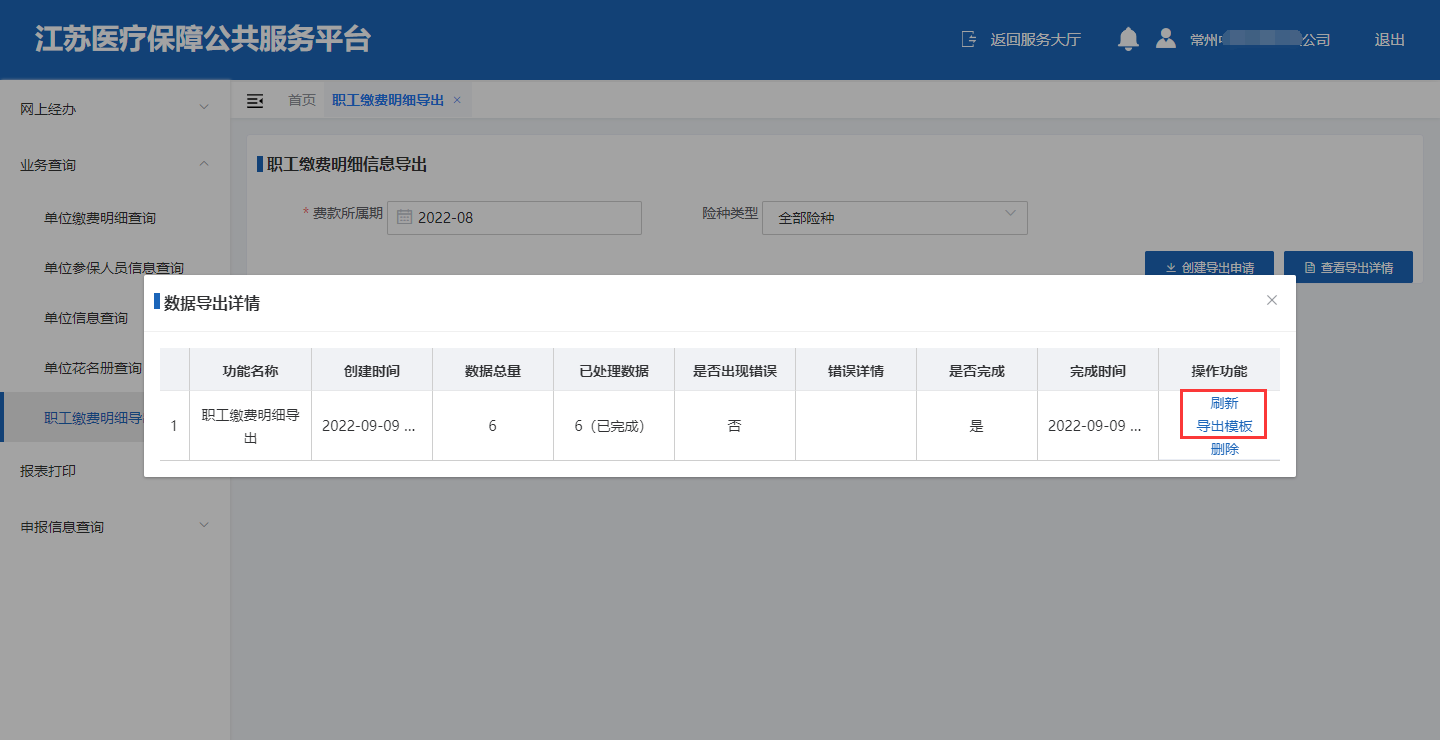The image size is (1440, 740).
Task: Open the 险种类型 dropdown
Action: (894, 217)
